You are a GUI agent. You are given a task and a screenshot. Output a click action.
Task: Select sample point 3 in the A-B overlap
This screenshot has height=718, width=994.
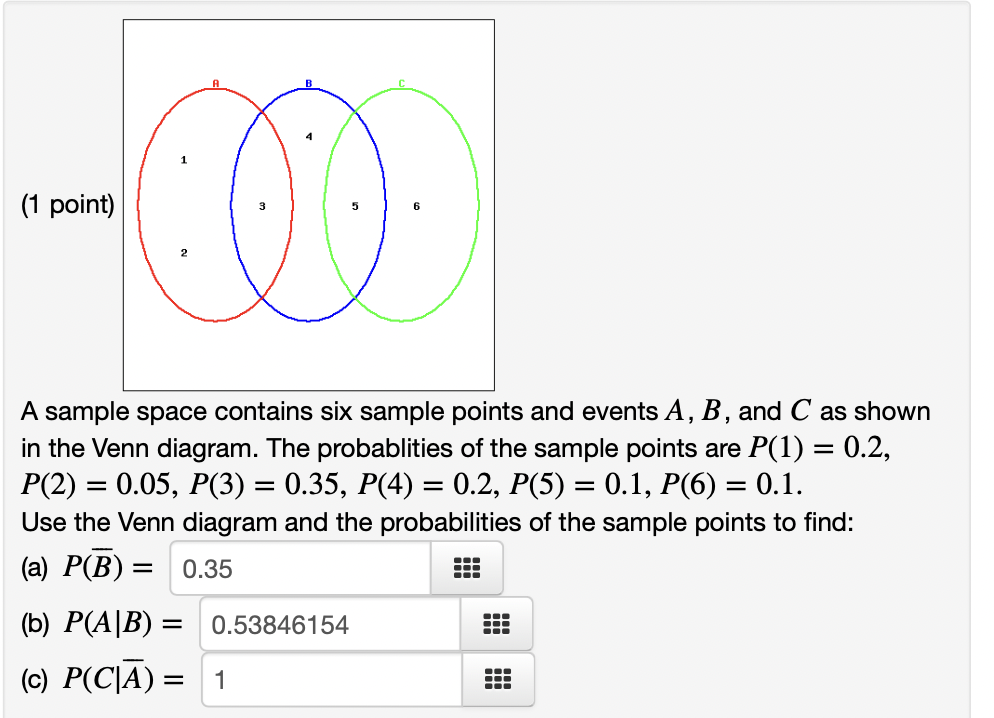(x=262, y=206)
